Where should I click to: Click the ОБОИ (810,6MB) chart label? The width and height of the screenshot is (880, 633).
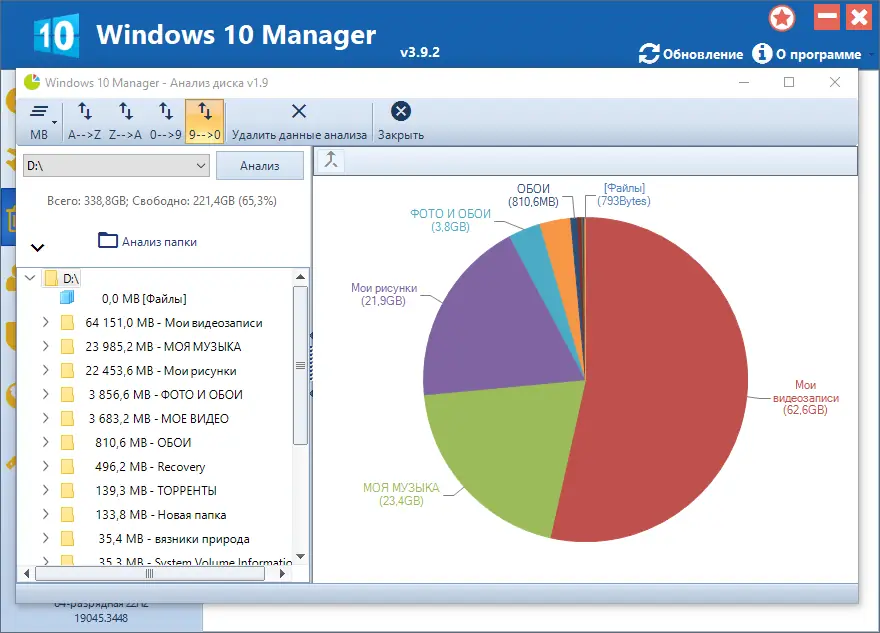(x=533, y=195)
